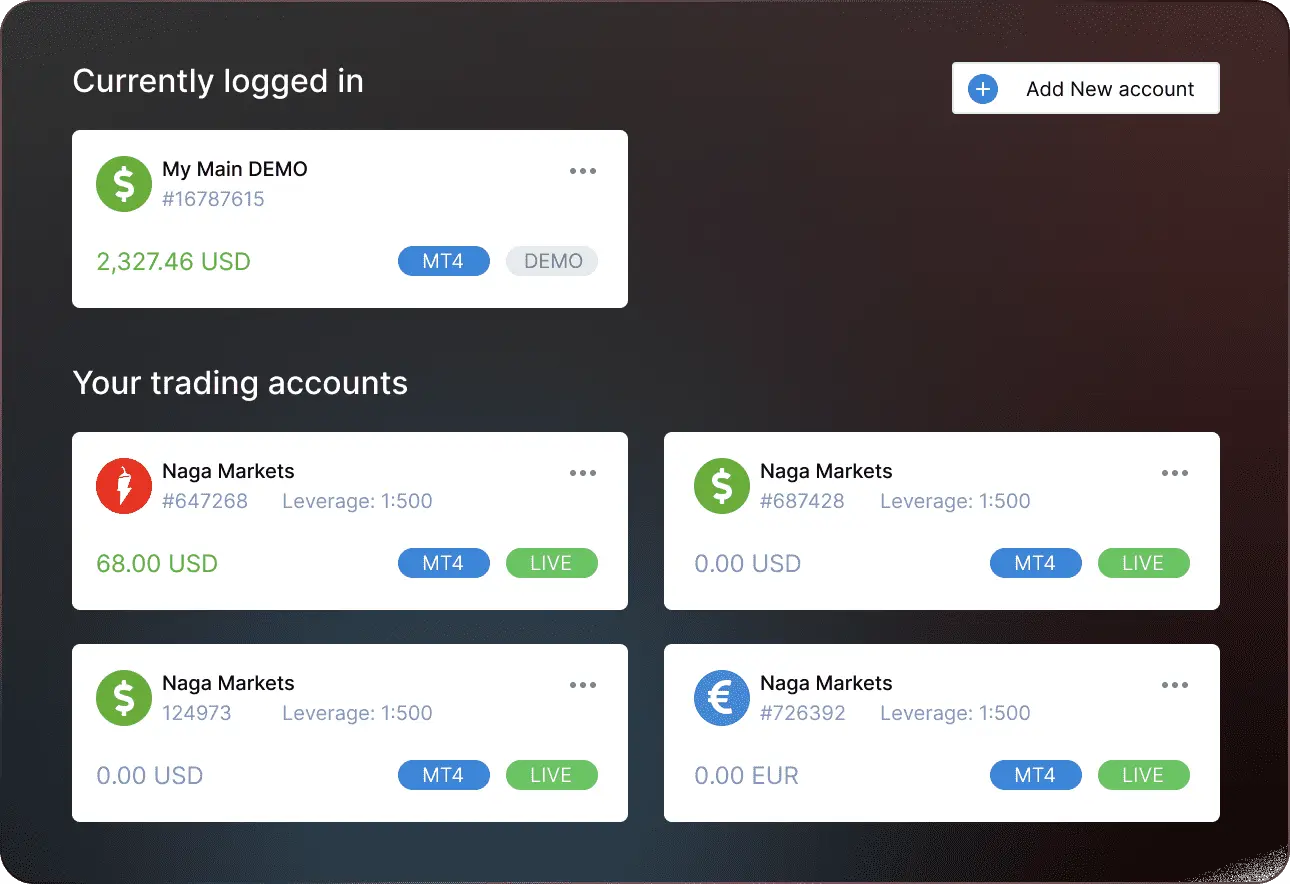Select the 68.00 USD balance amount

click(157, 563)
